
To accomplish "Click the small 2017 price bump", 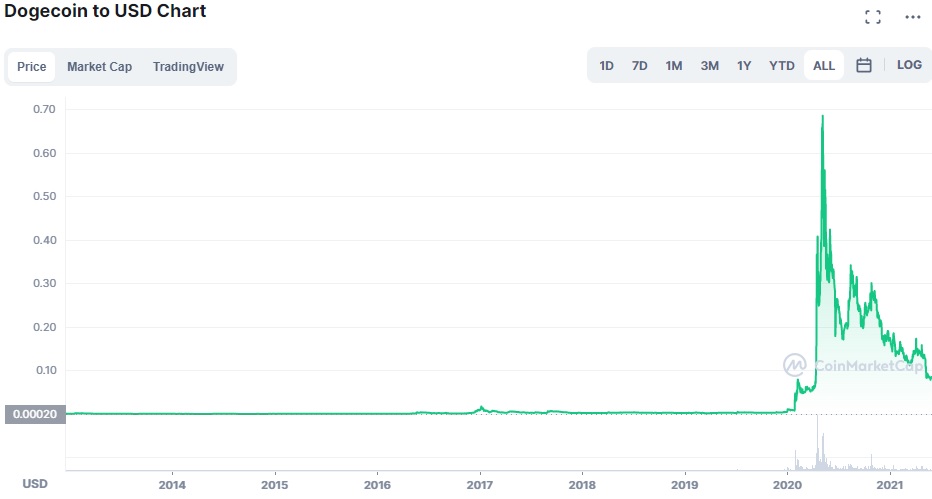I will point(481,409).
